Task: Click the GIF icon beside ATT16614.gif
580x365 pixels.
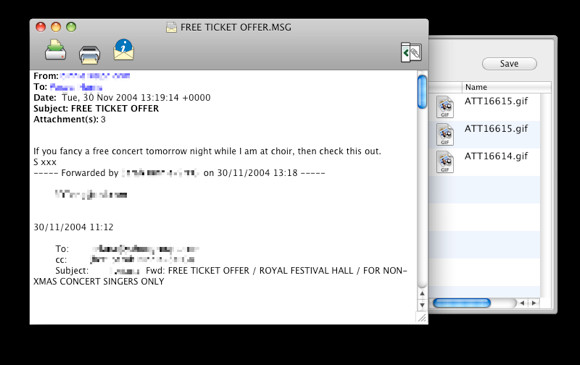Action: click(445, 162)
